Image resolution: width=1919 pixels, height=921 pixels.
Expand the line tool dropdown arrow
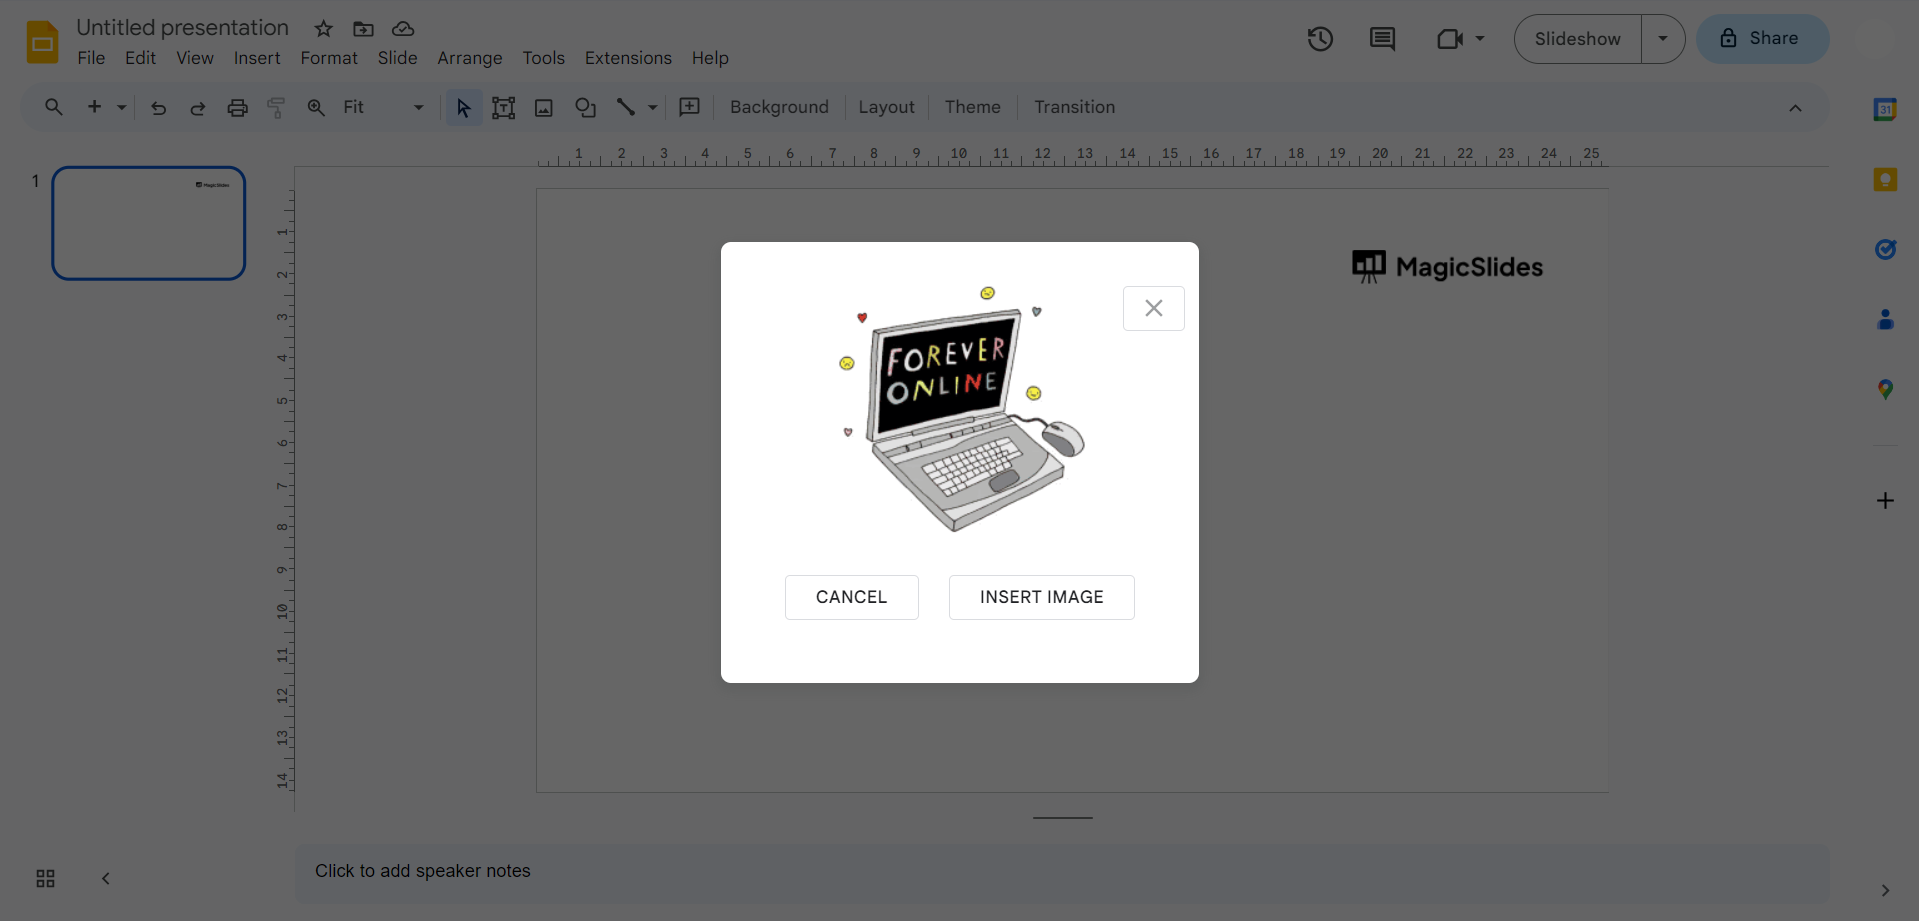653,108
